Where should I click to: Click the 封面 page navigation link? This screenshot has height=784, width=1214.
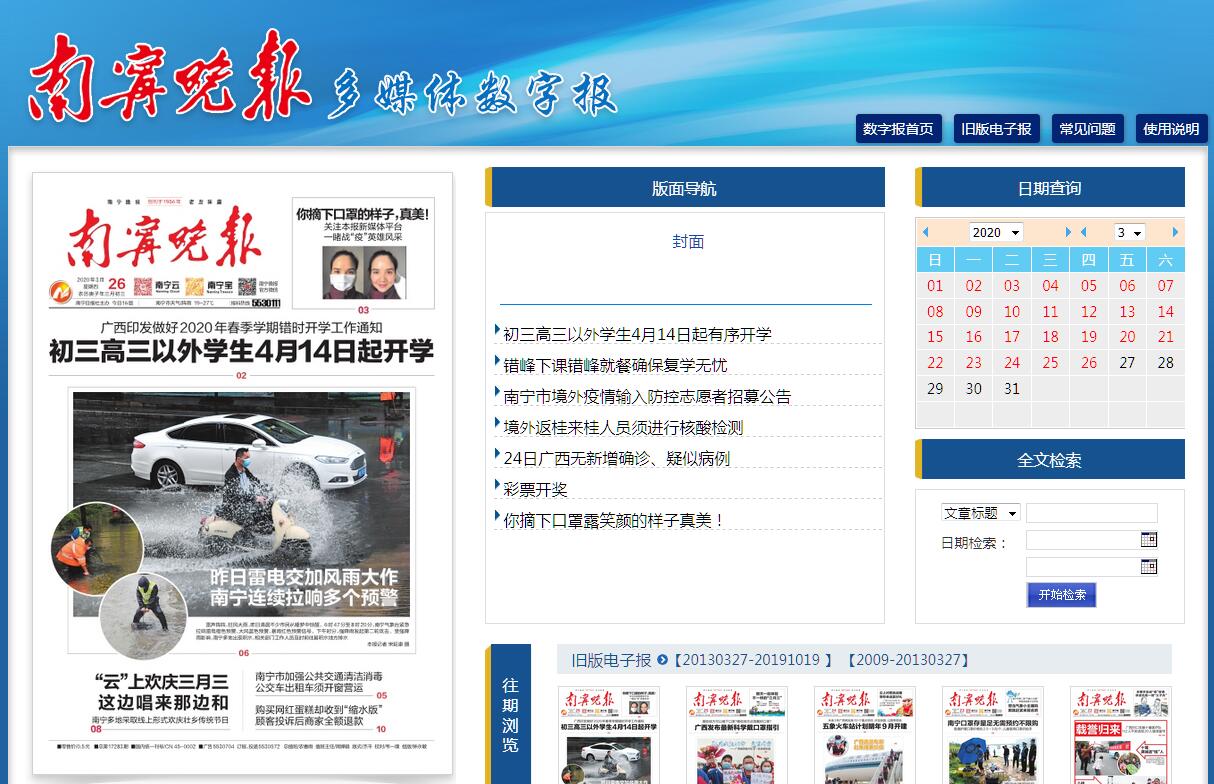coord(688,241)
